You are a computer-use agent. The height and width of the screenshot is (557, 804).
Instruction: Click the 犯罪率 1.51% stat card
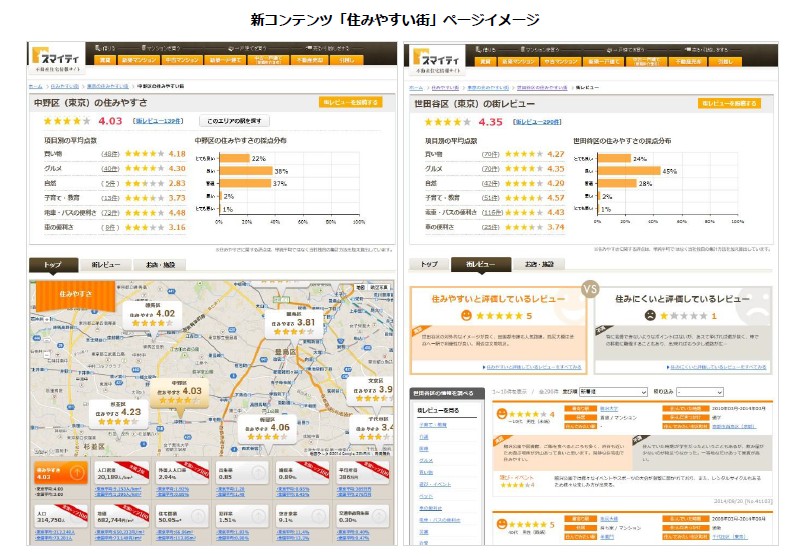click(243, 516)
